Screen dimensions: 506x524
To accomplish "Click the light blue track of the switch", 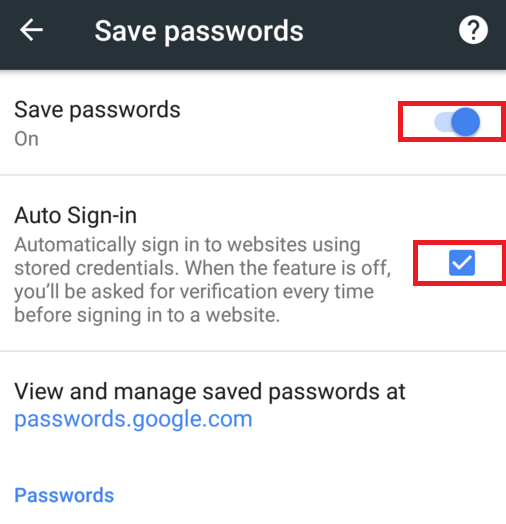I will click(443, 122).
